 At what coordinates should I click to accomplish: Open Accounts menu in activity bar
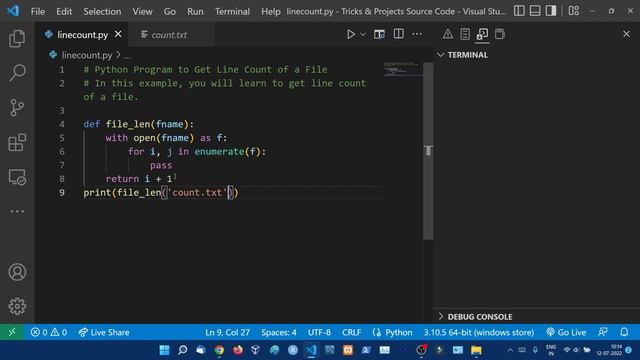(x=17, y=272)
